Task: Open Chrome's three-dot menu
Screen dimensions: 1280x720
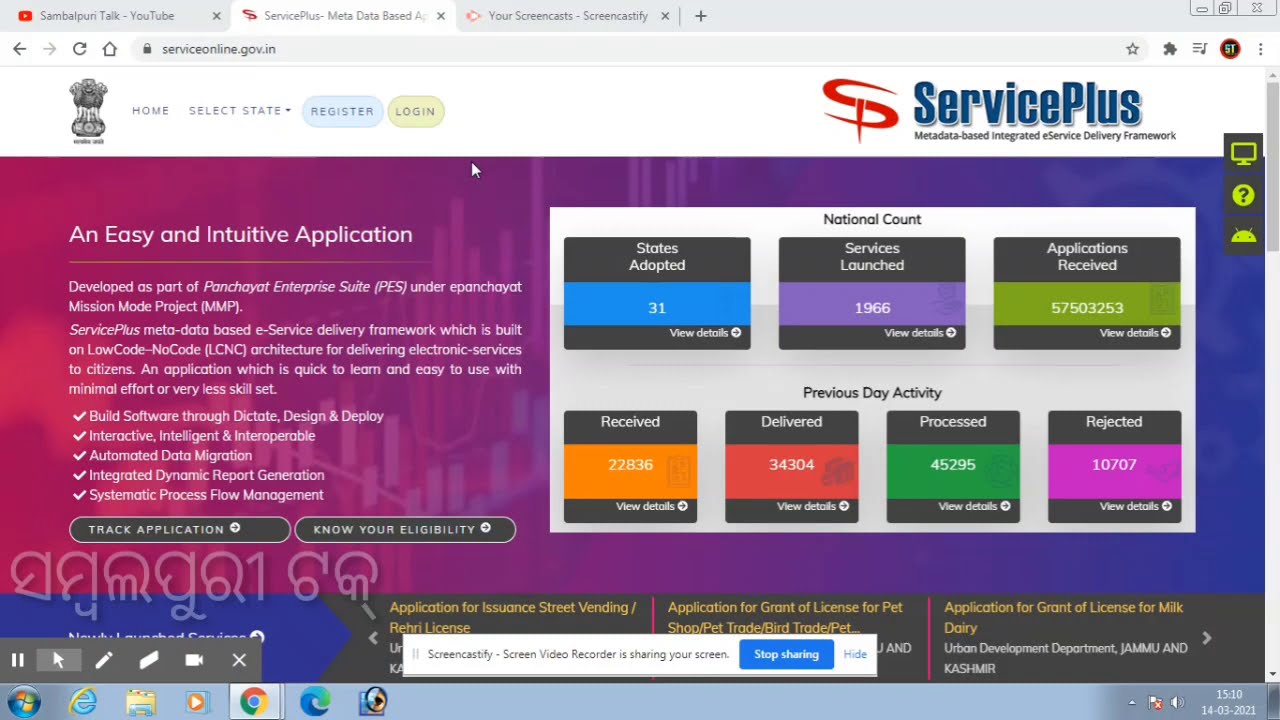Action: coord(1260,49)
